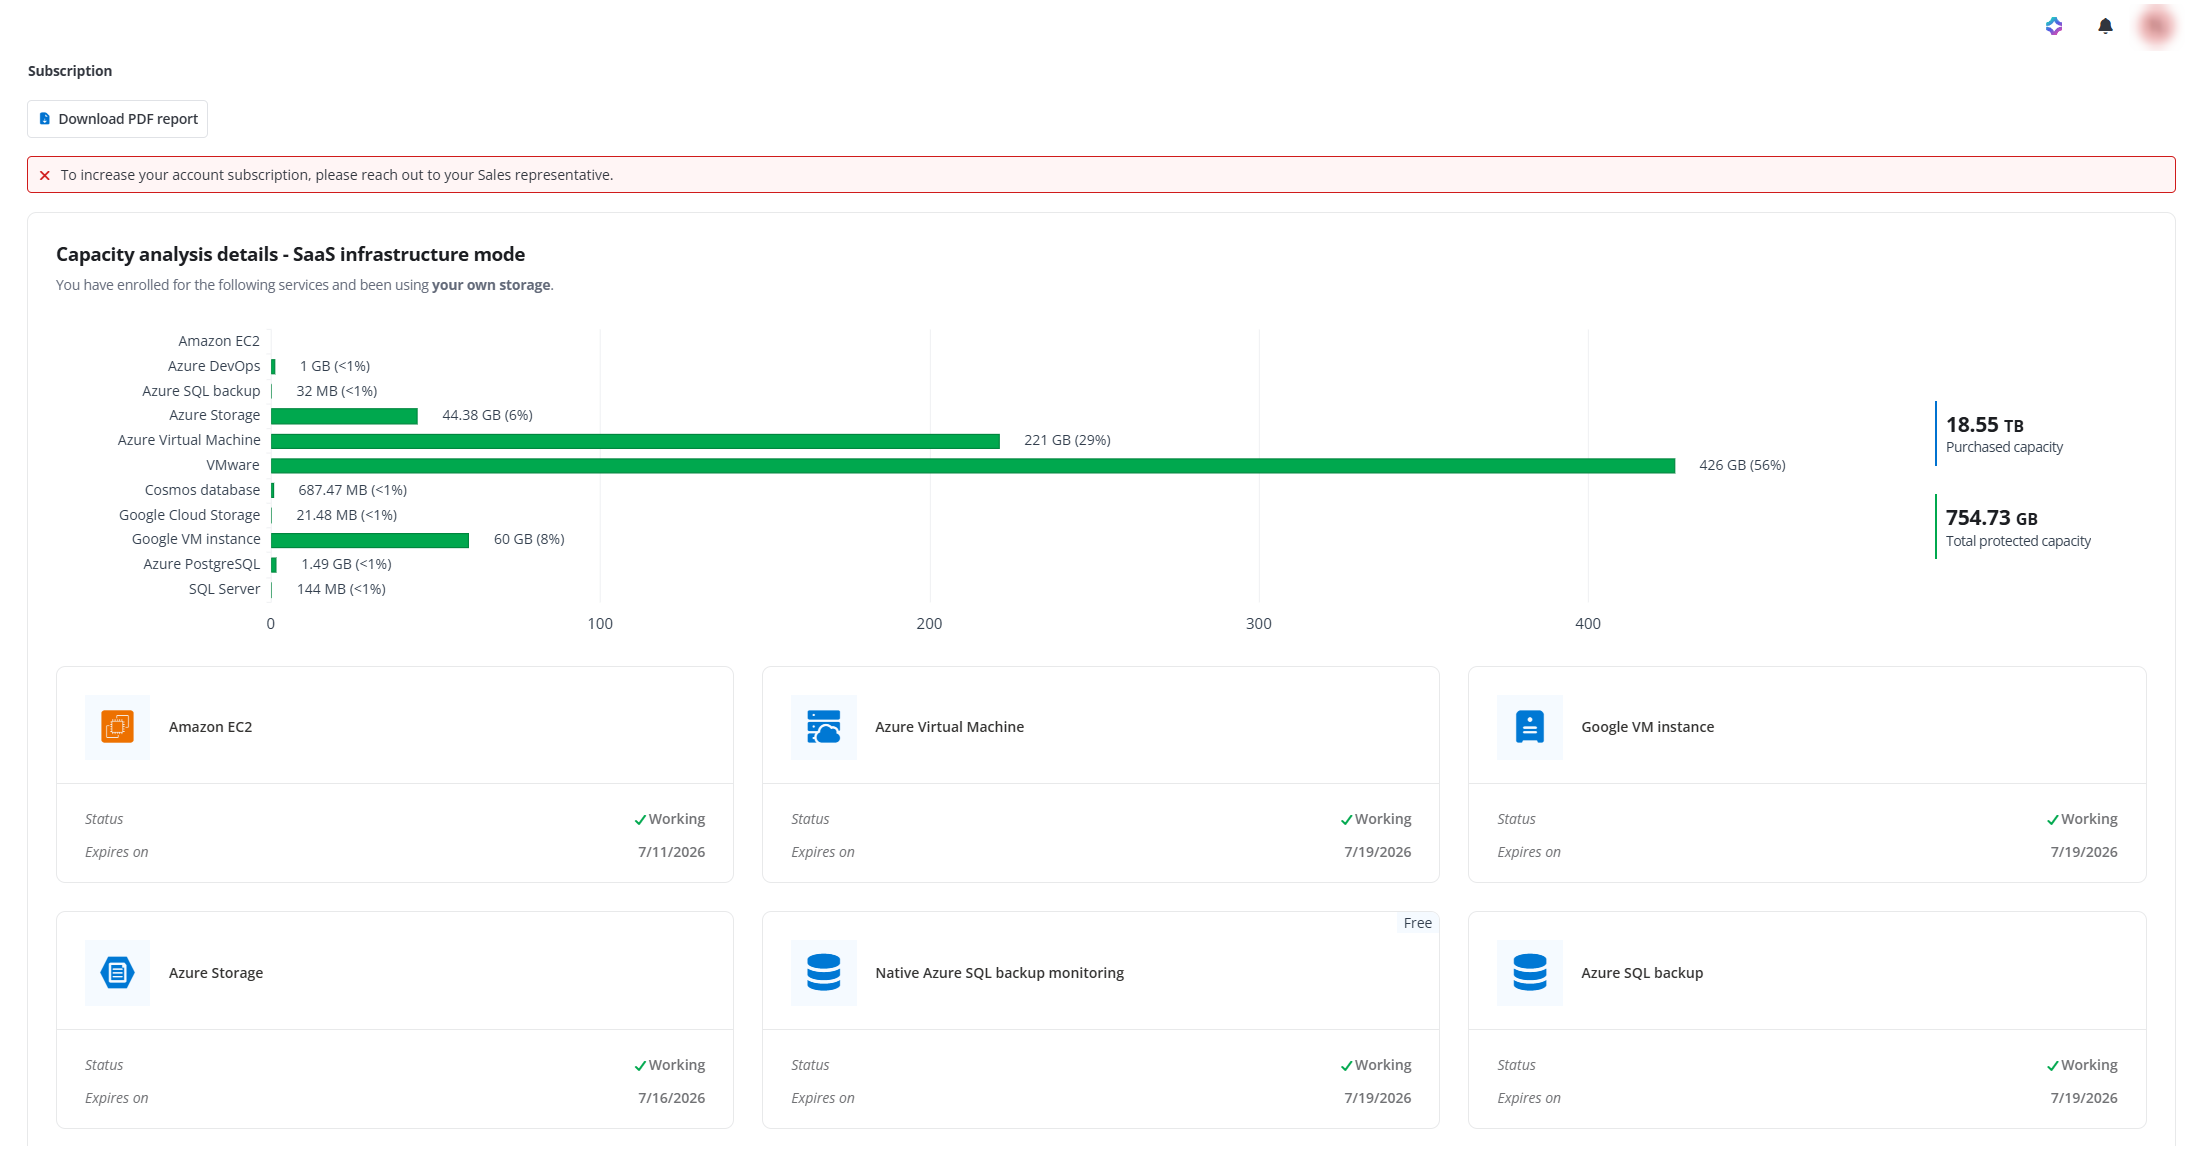Click the Amazon EC2 orange service icon
2193x1170 pixels.
117,727
